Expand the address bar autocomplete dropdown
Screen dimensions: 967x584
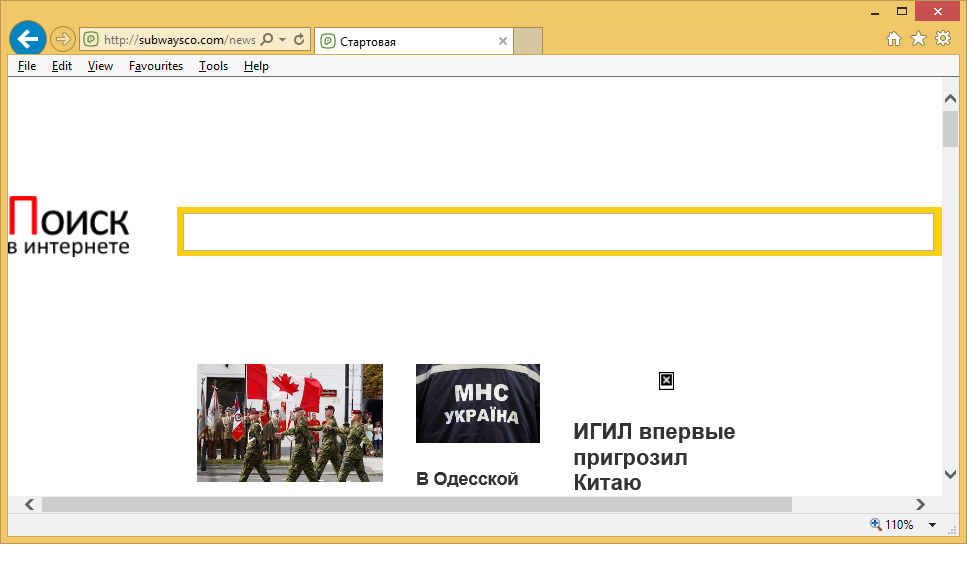[x=283, y=40]
